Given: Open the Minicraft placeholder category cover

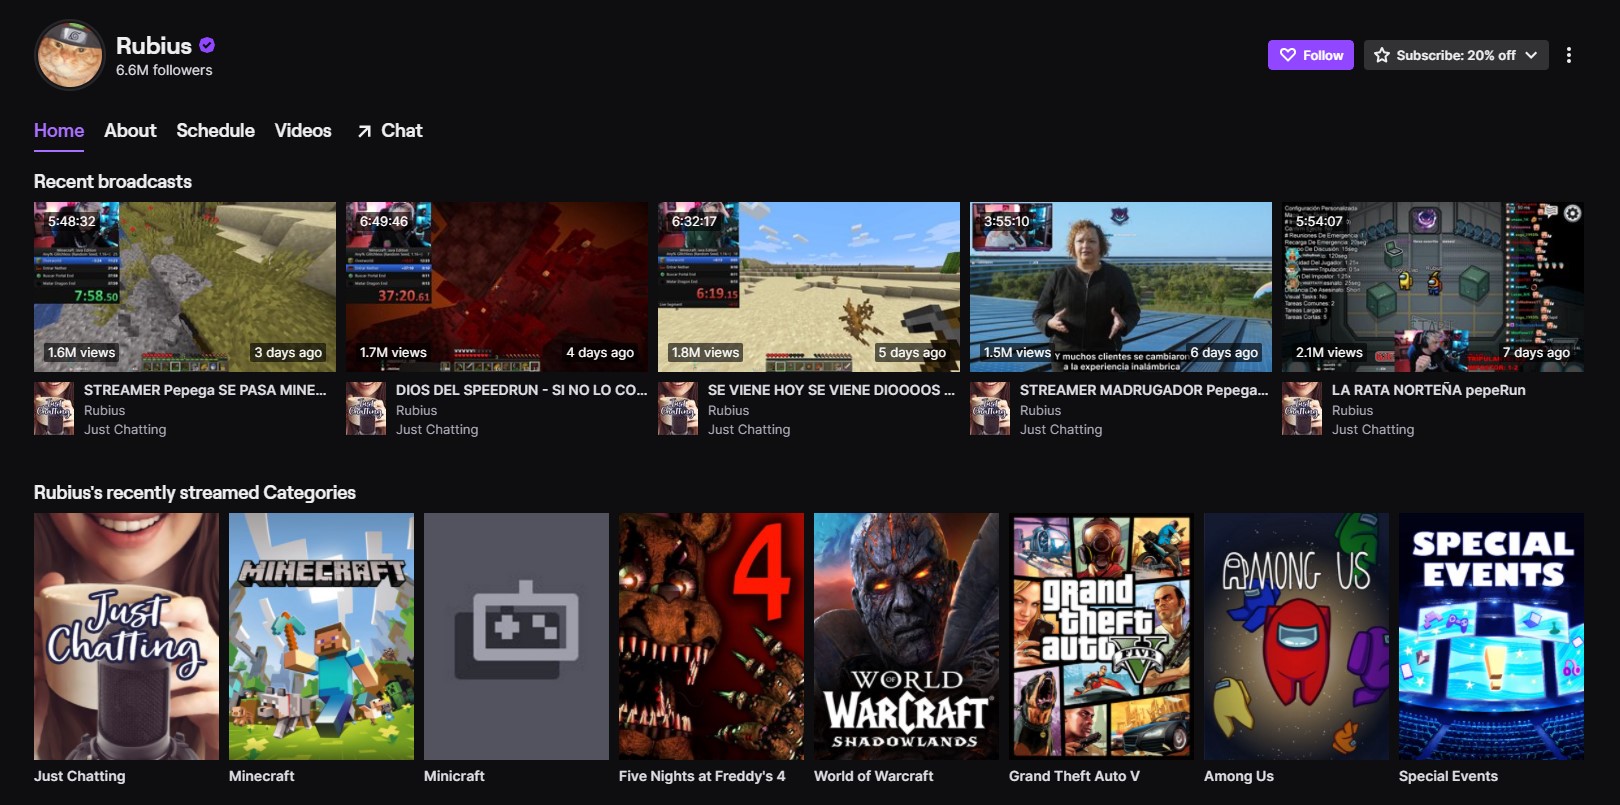Looking at the screenshot, I should click(516, 636).
